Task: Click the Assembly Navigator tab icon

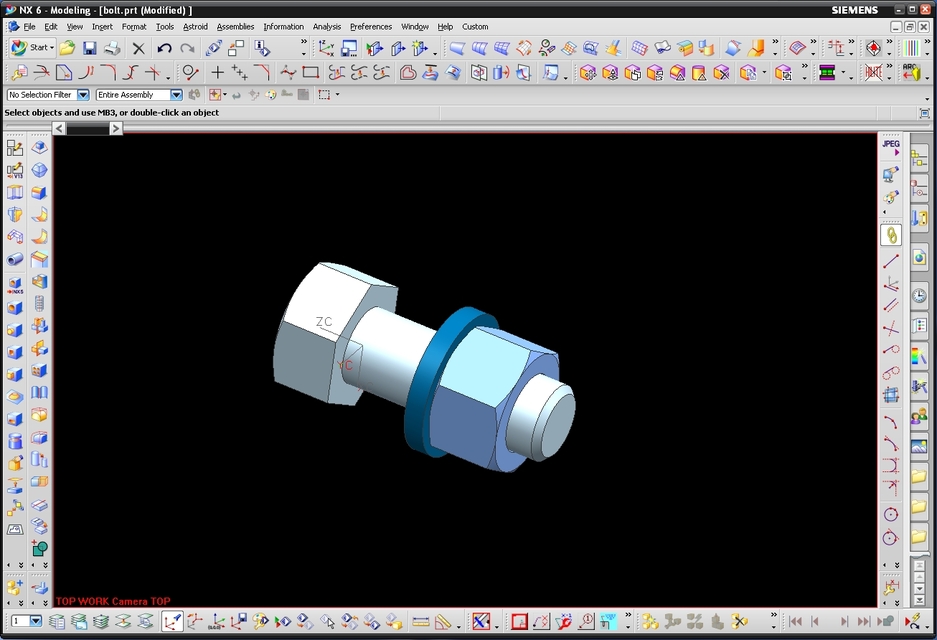Action: point(919,160)
